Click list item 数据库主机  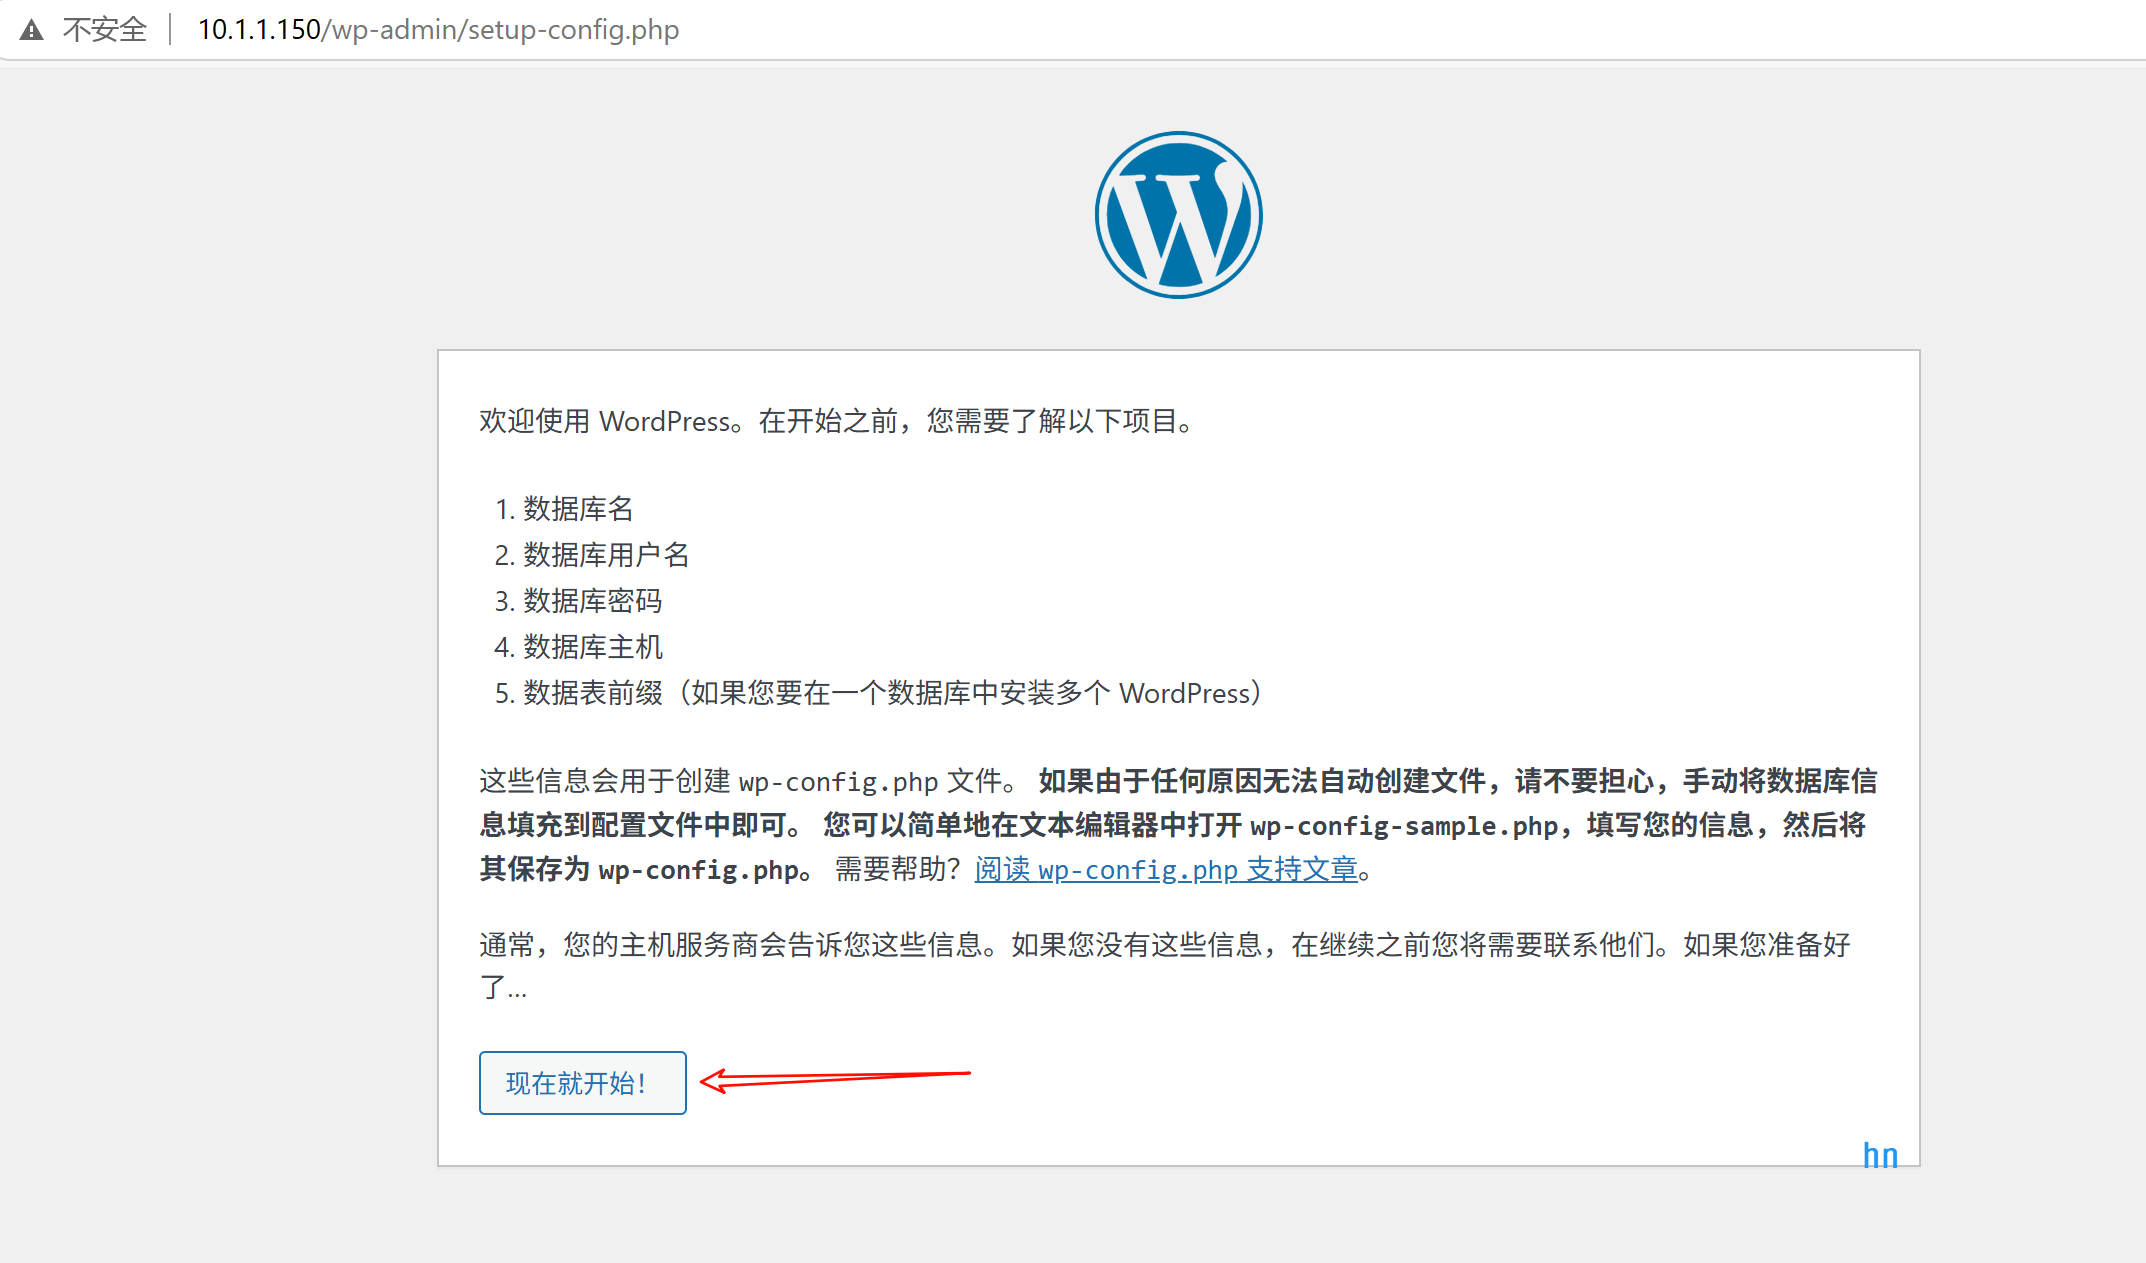[x=592, y=647]
